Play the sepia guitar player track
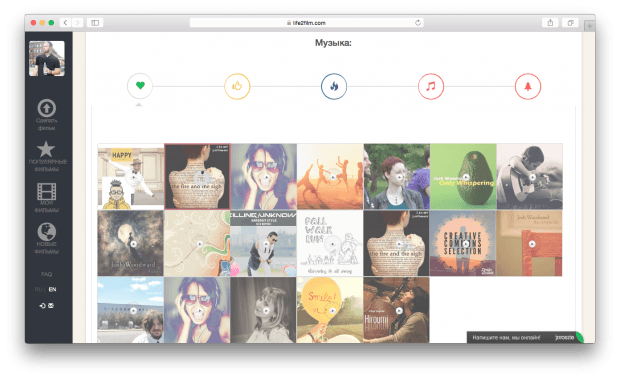Screen dimensions: 620x379 pos(532,177)
